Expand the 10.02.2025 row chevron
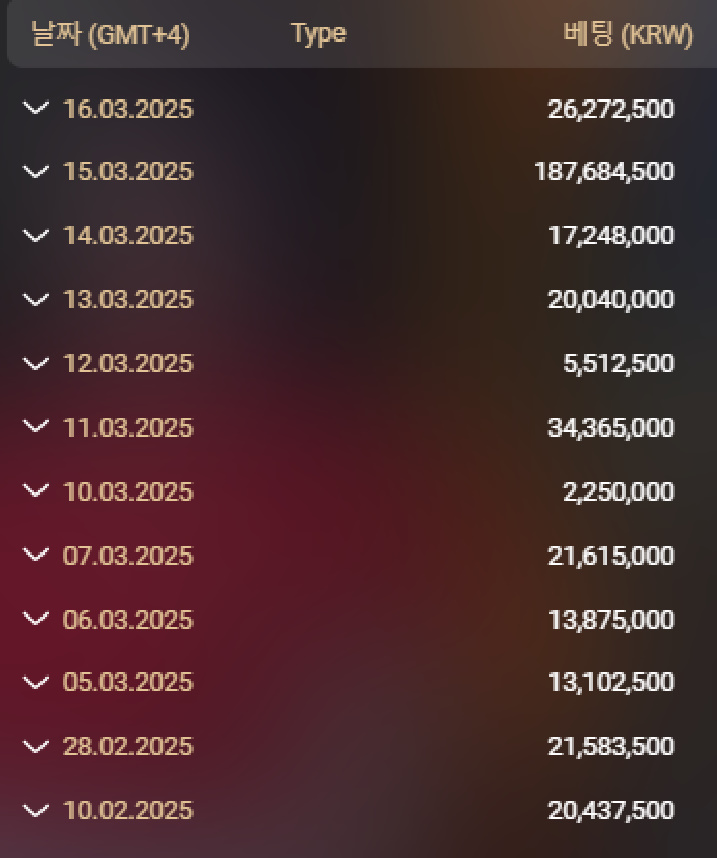Viewport: 717px width, 858px height. pos(36,810)
